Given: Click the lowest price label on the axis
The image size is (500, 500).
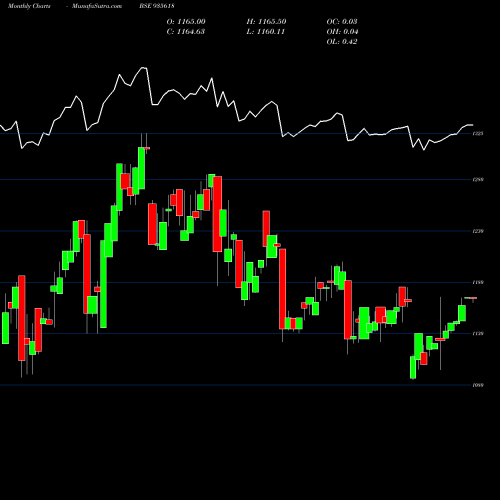Looking at the screenshot, I should coord(478,385).
